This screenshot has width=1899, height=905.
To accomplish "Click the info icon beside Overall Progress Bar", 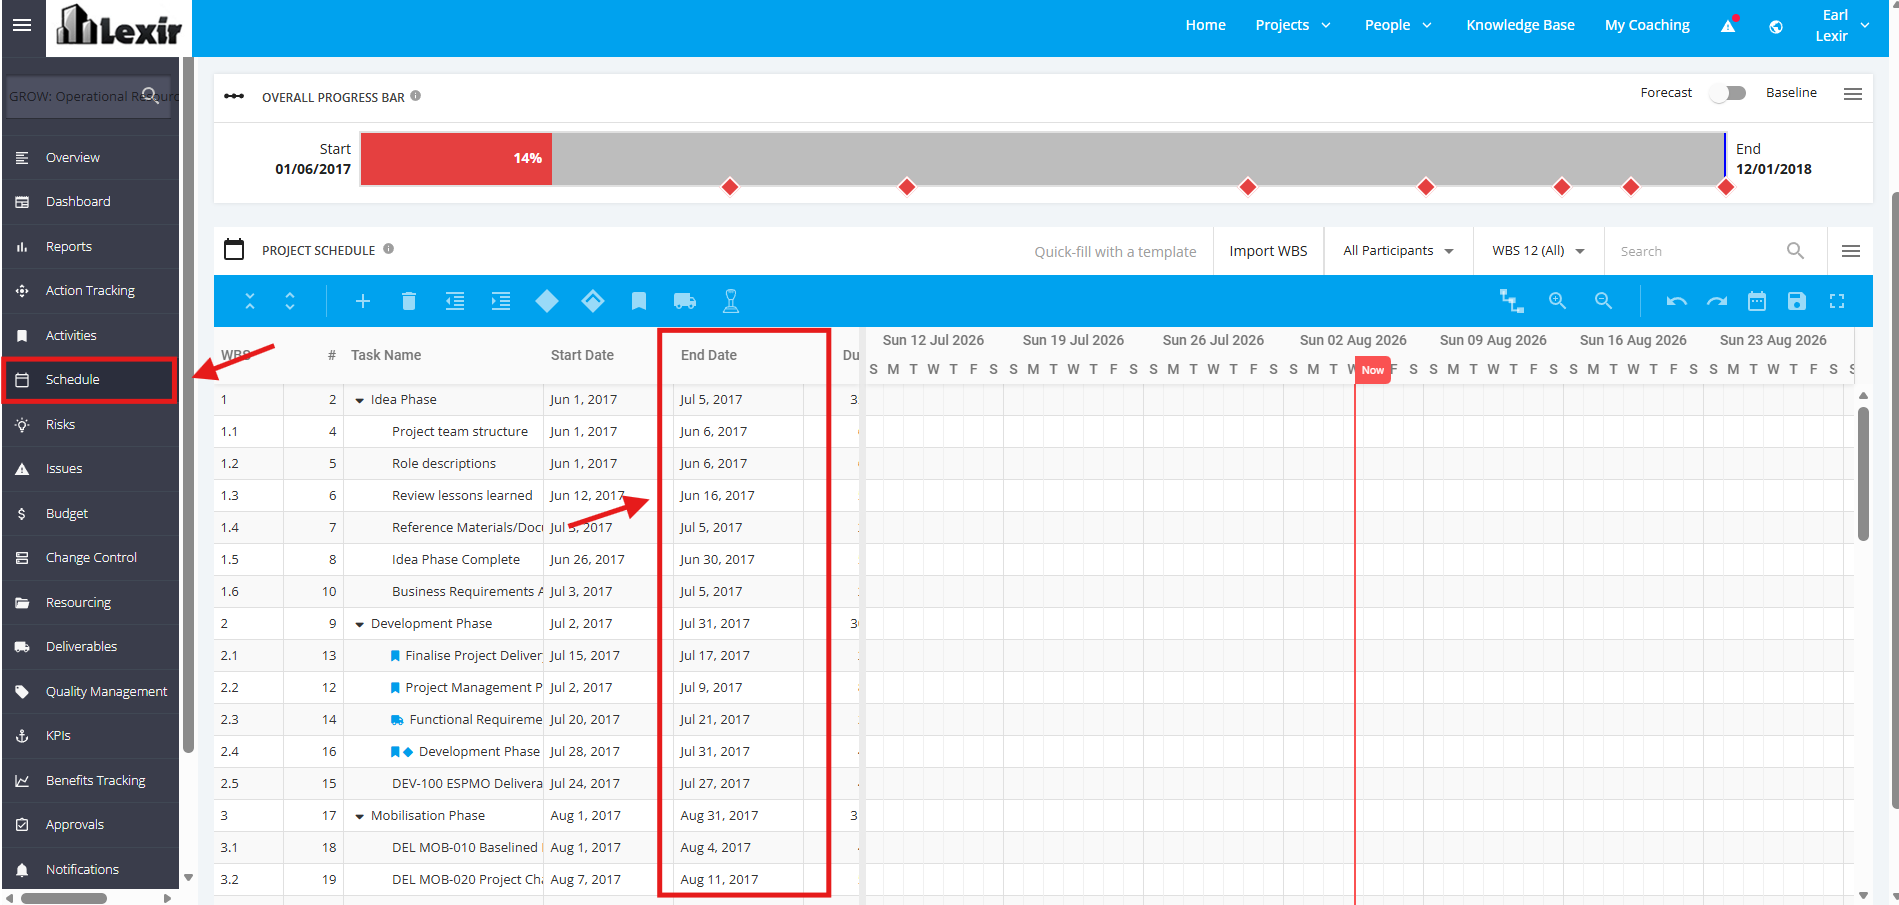I will click(416, 96).
